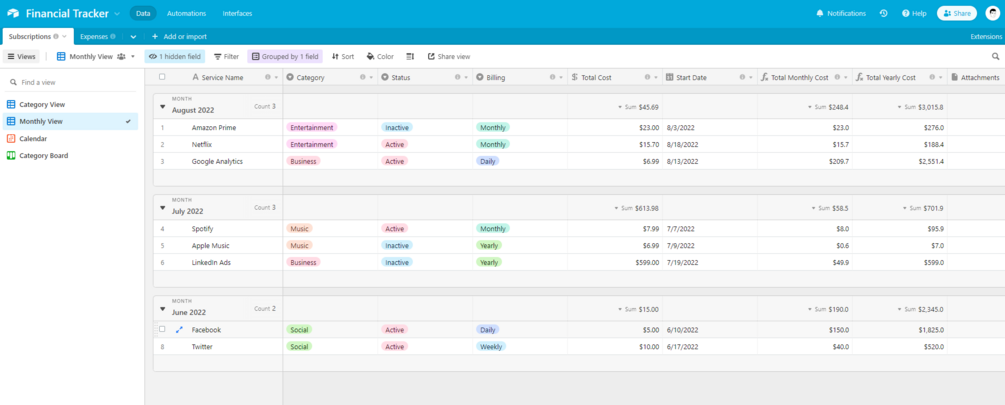Click Google Analytics total cost $6.99
Screen dimensions: 1005x405
[649, 161]
